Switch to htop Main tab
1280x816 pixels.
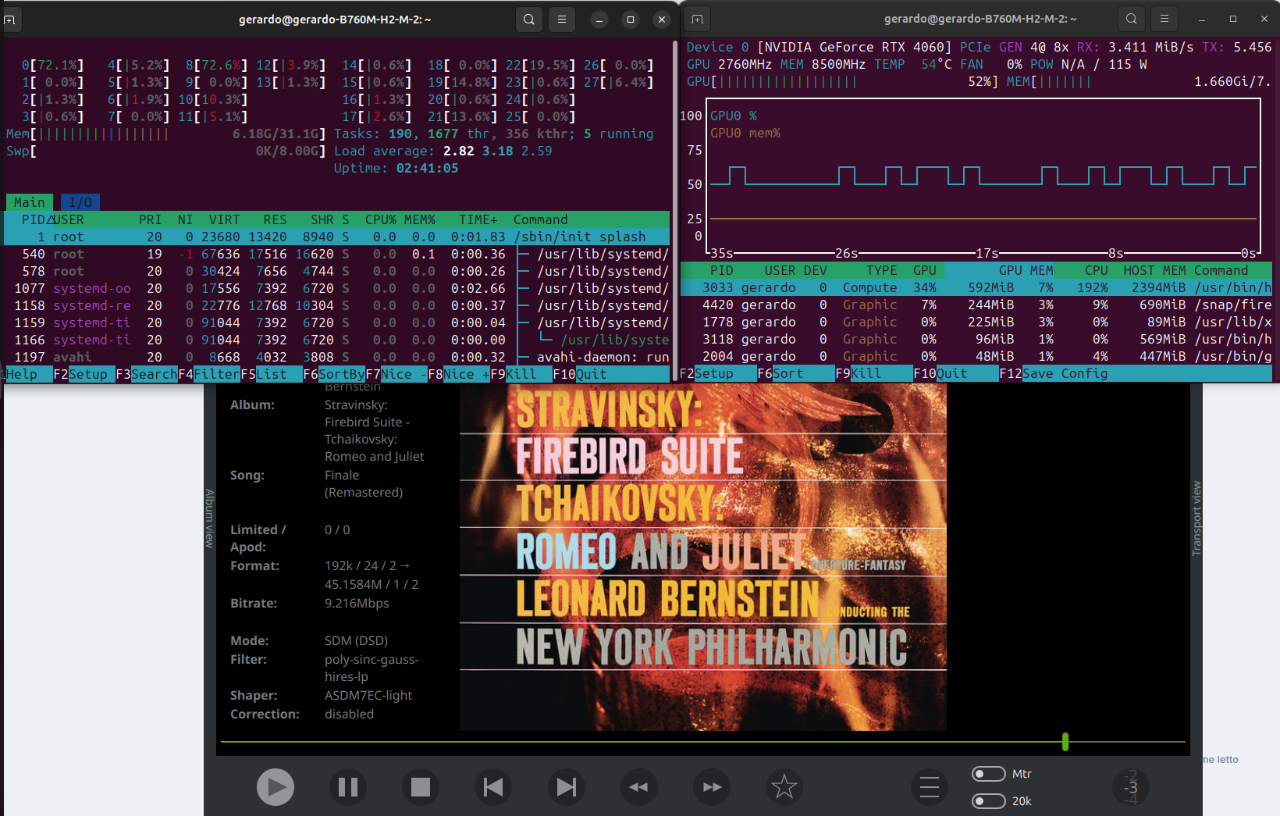(29, 202)
